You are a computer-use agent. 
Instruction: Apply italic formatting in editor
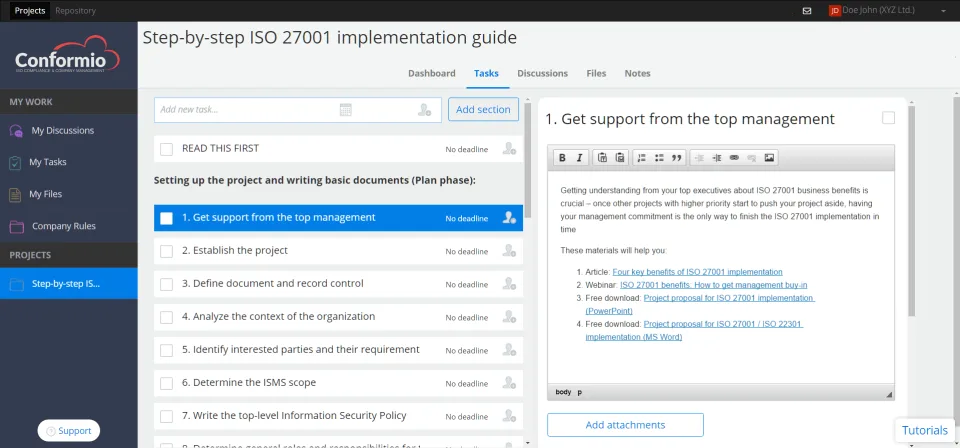[x=579, y=158]
